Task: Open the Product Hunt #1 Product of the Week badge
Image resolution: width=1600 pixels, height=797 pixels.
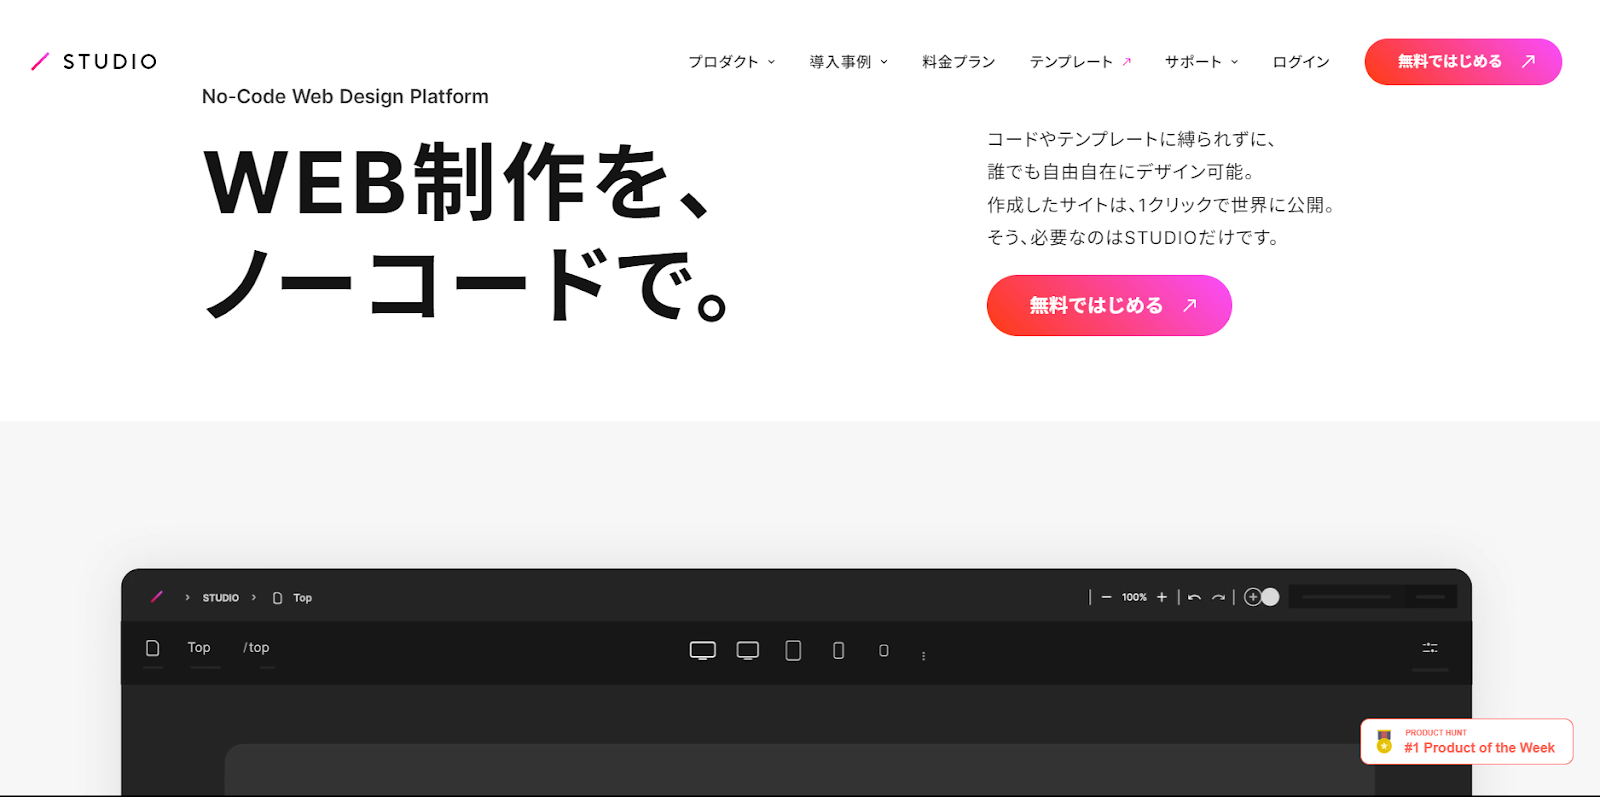Action: [x=1466, y=742]
